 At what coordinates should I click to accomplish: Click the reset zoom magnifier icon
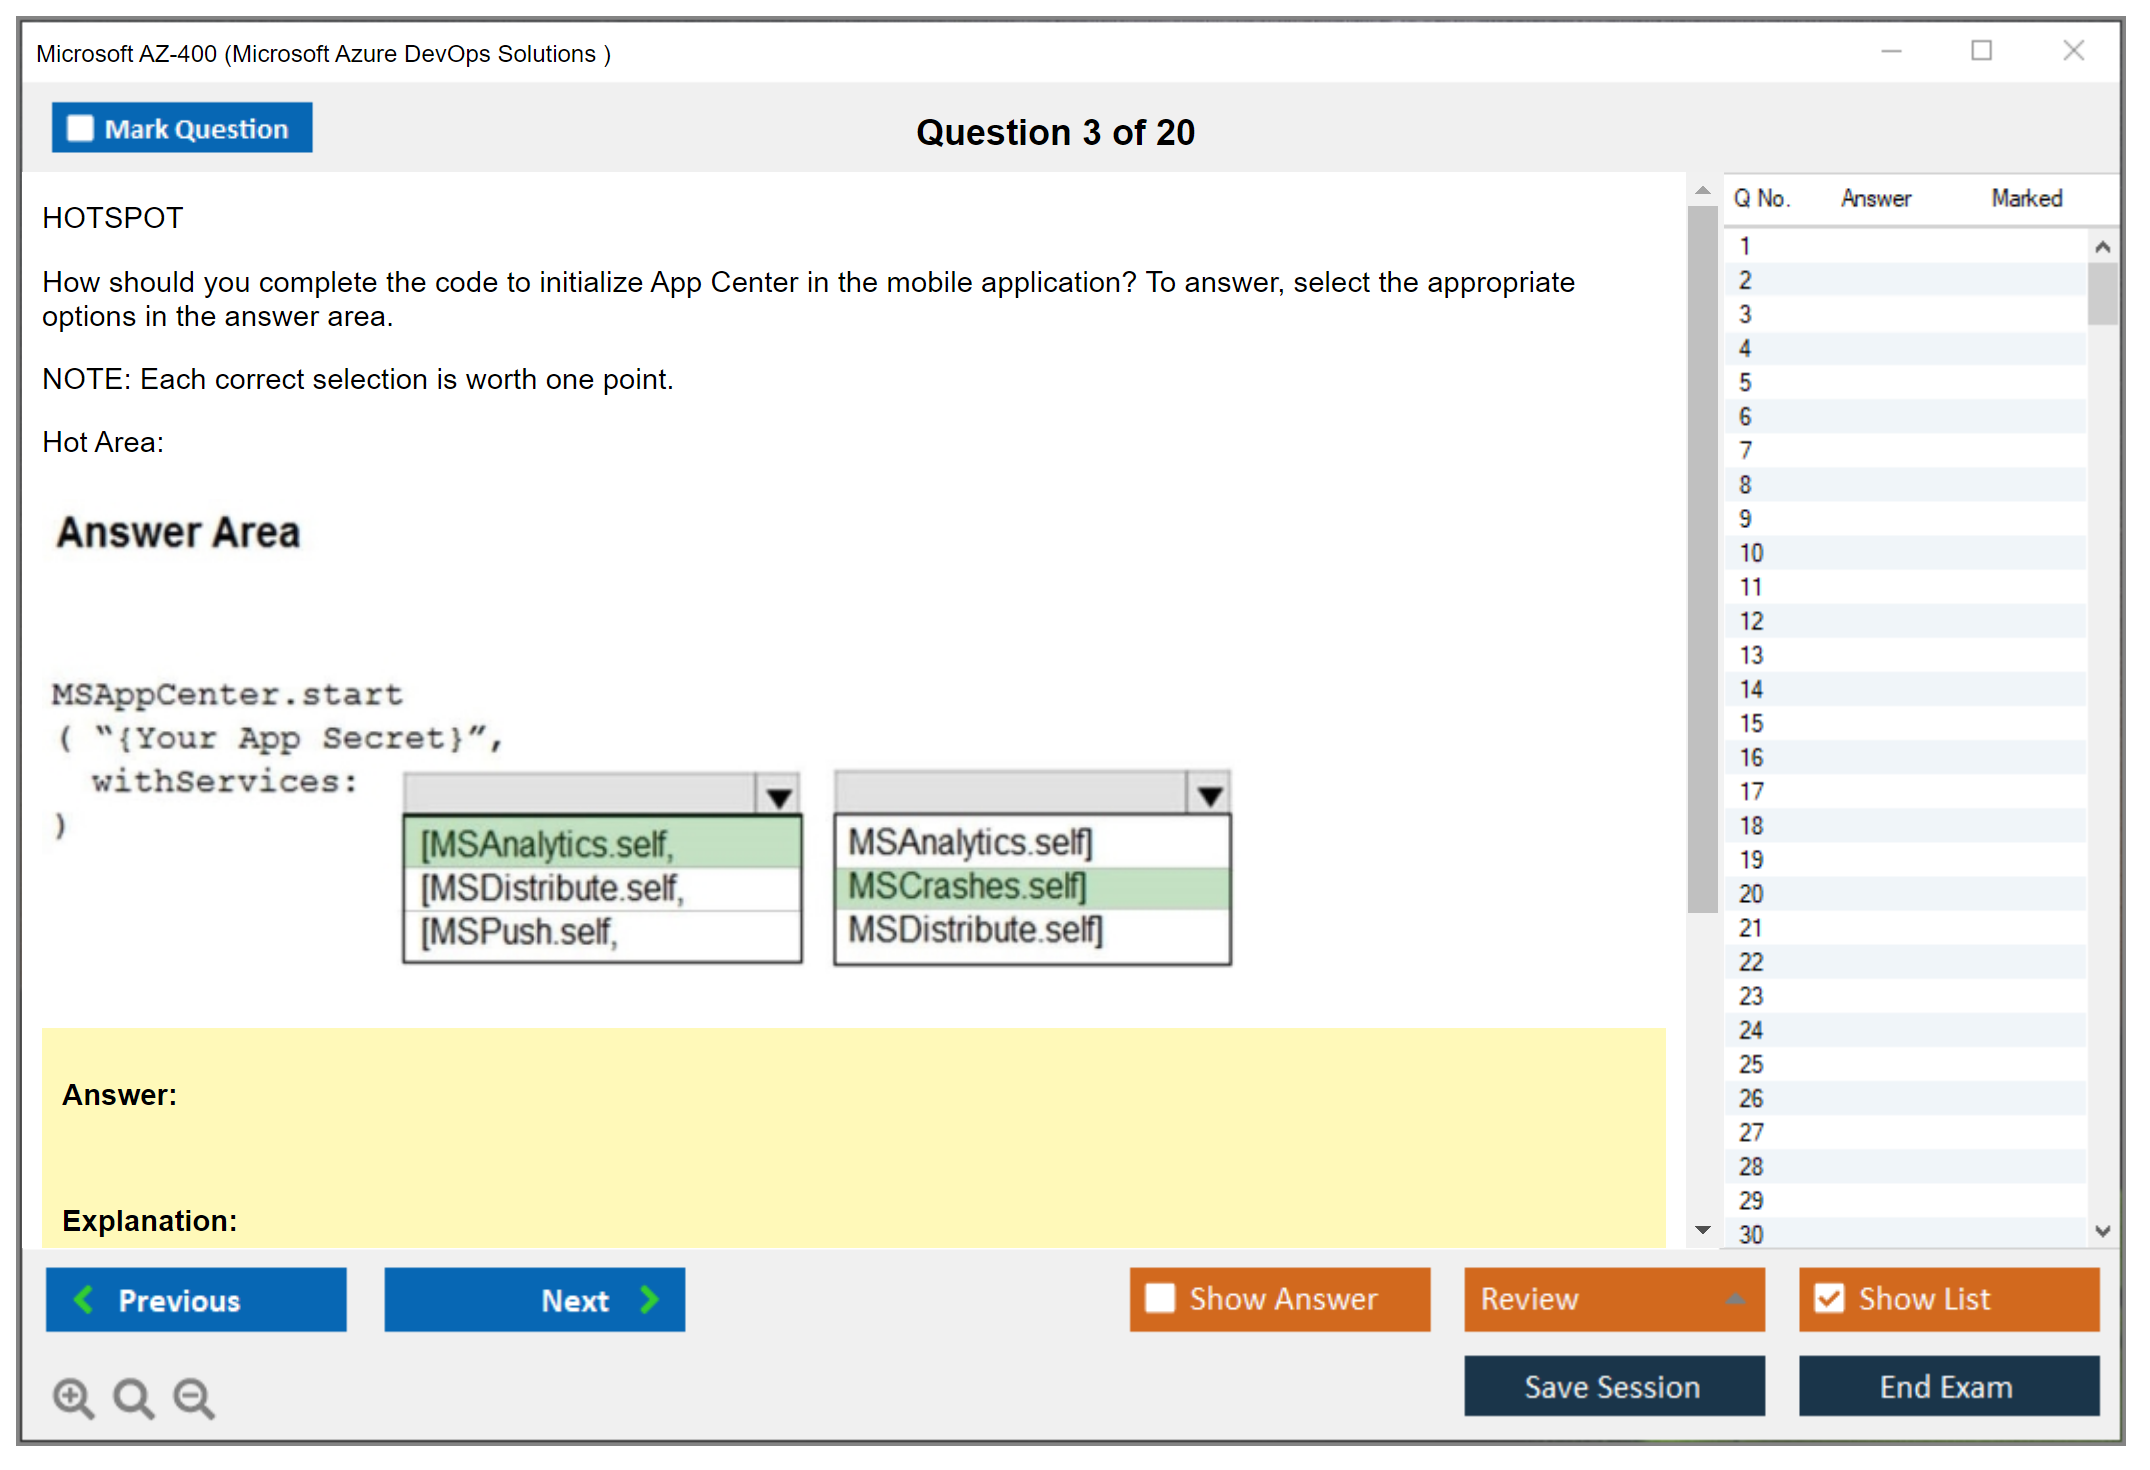click(x=133, y=1397)
